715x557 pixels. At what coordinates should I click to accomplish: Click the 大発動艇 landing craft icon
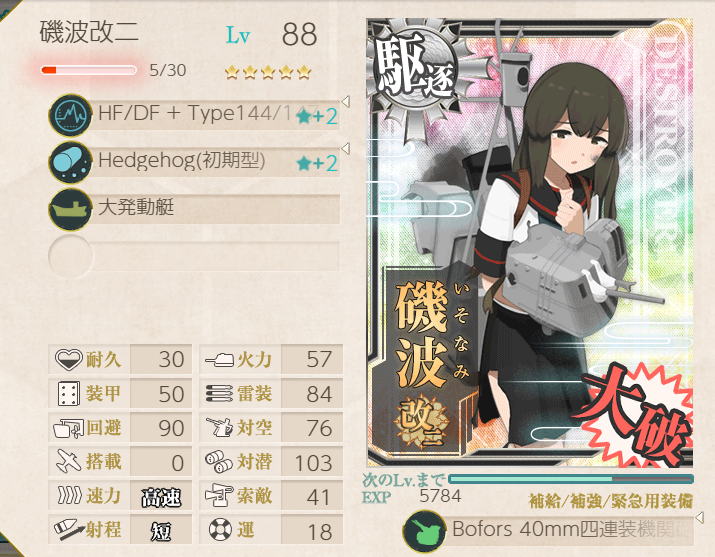(70, 210)
